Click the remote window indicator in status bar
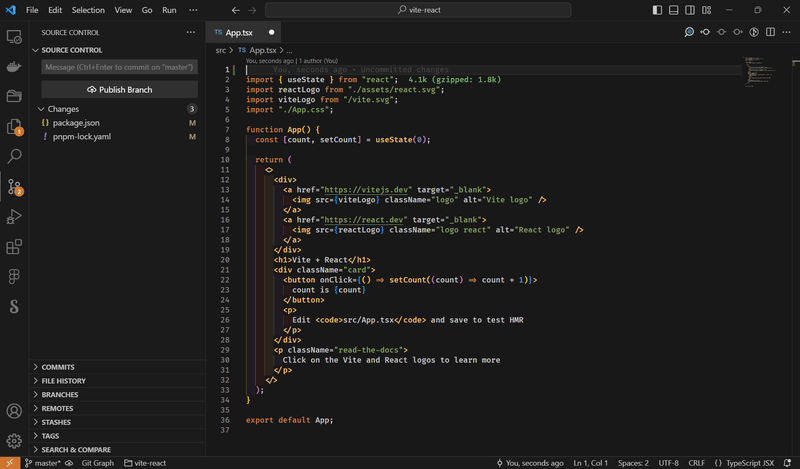800x469 pixels. point(10,463)
